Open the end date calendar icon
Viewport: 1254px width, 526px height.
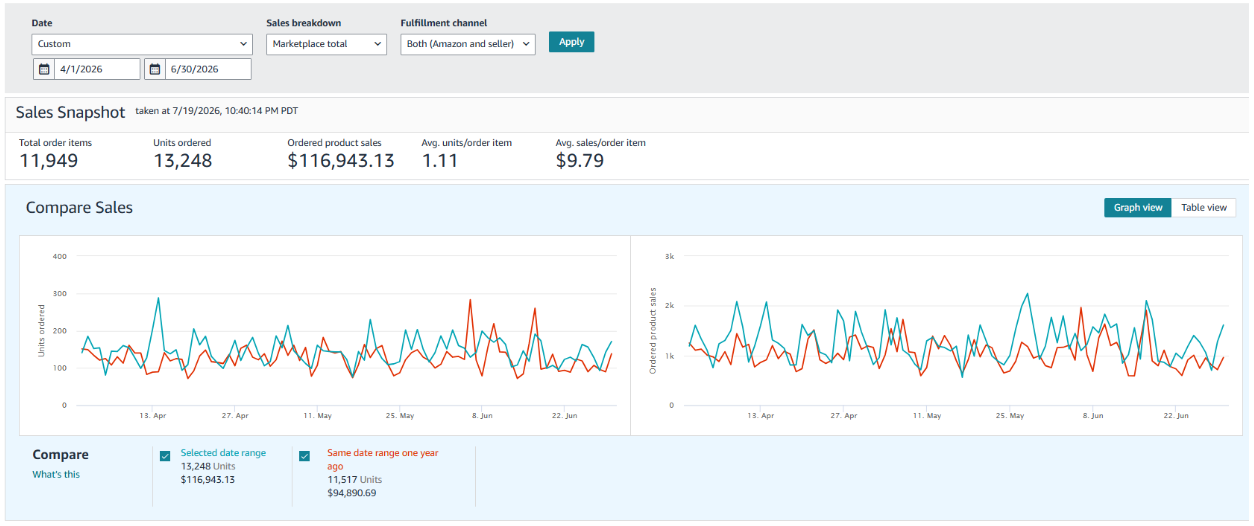(x=155, y=69)
